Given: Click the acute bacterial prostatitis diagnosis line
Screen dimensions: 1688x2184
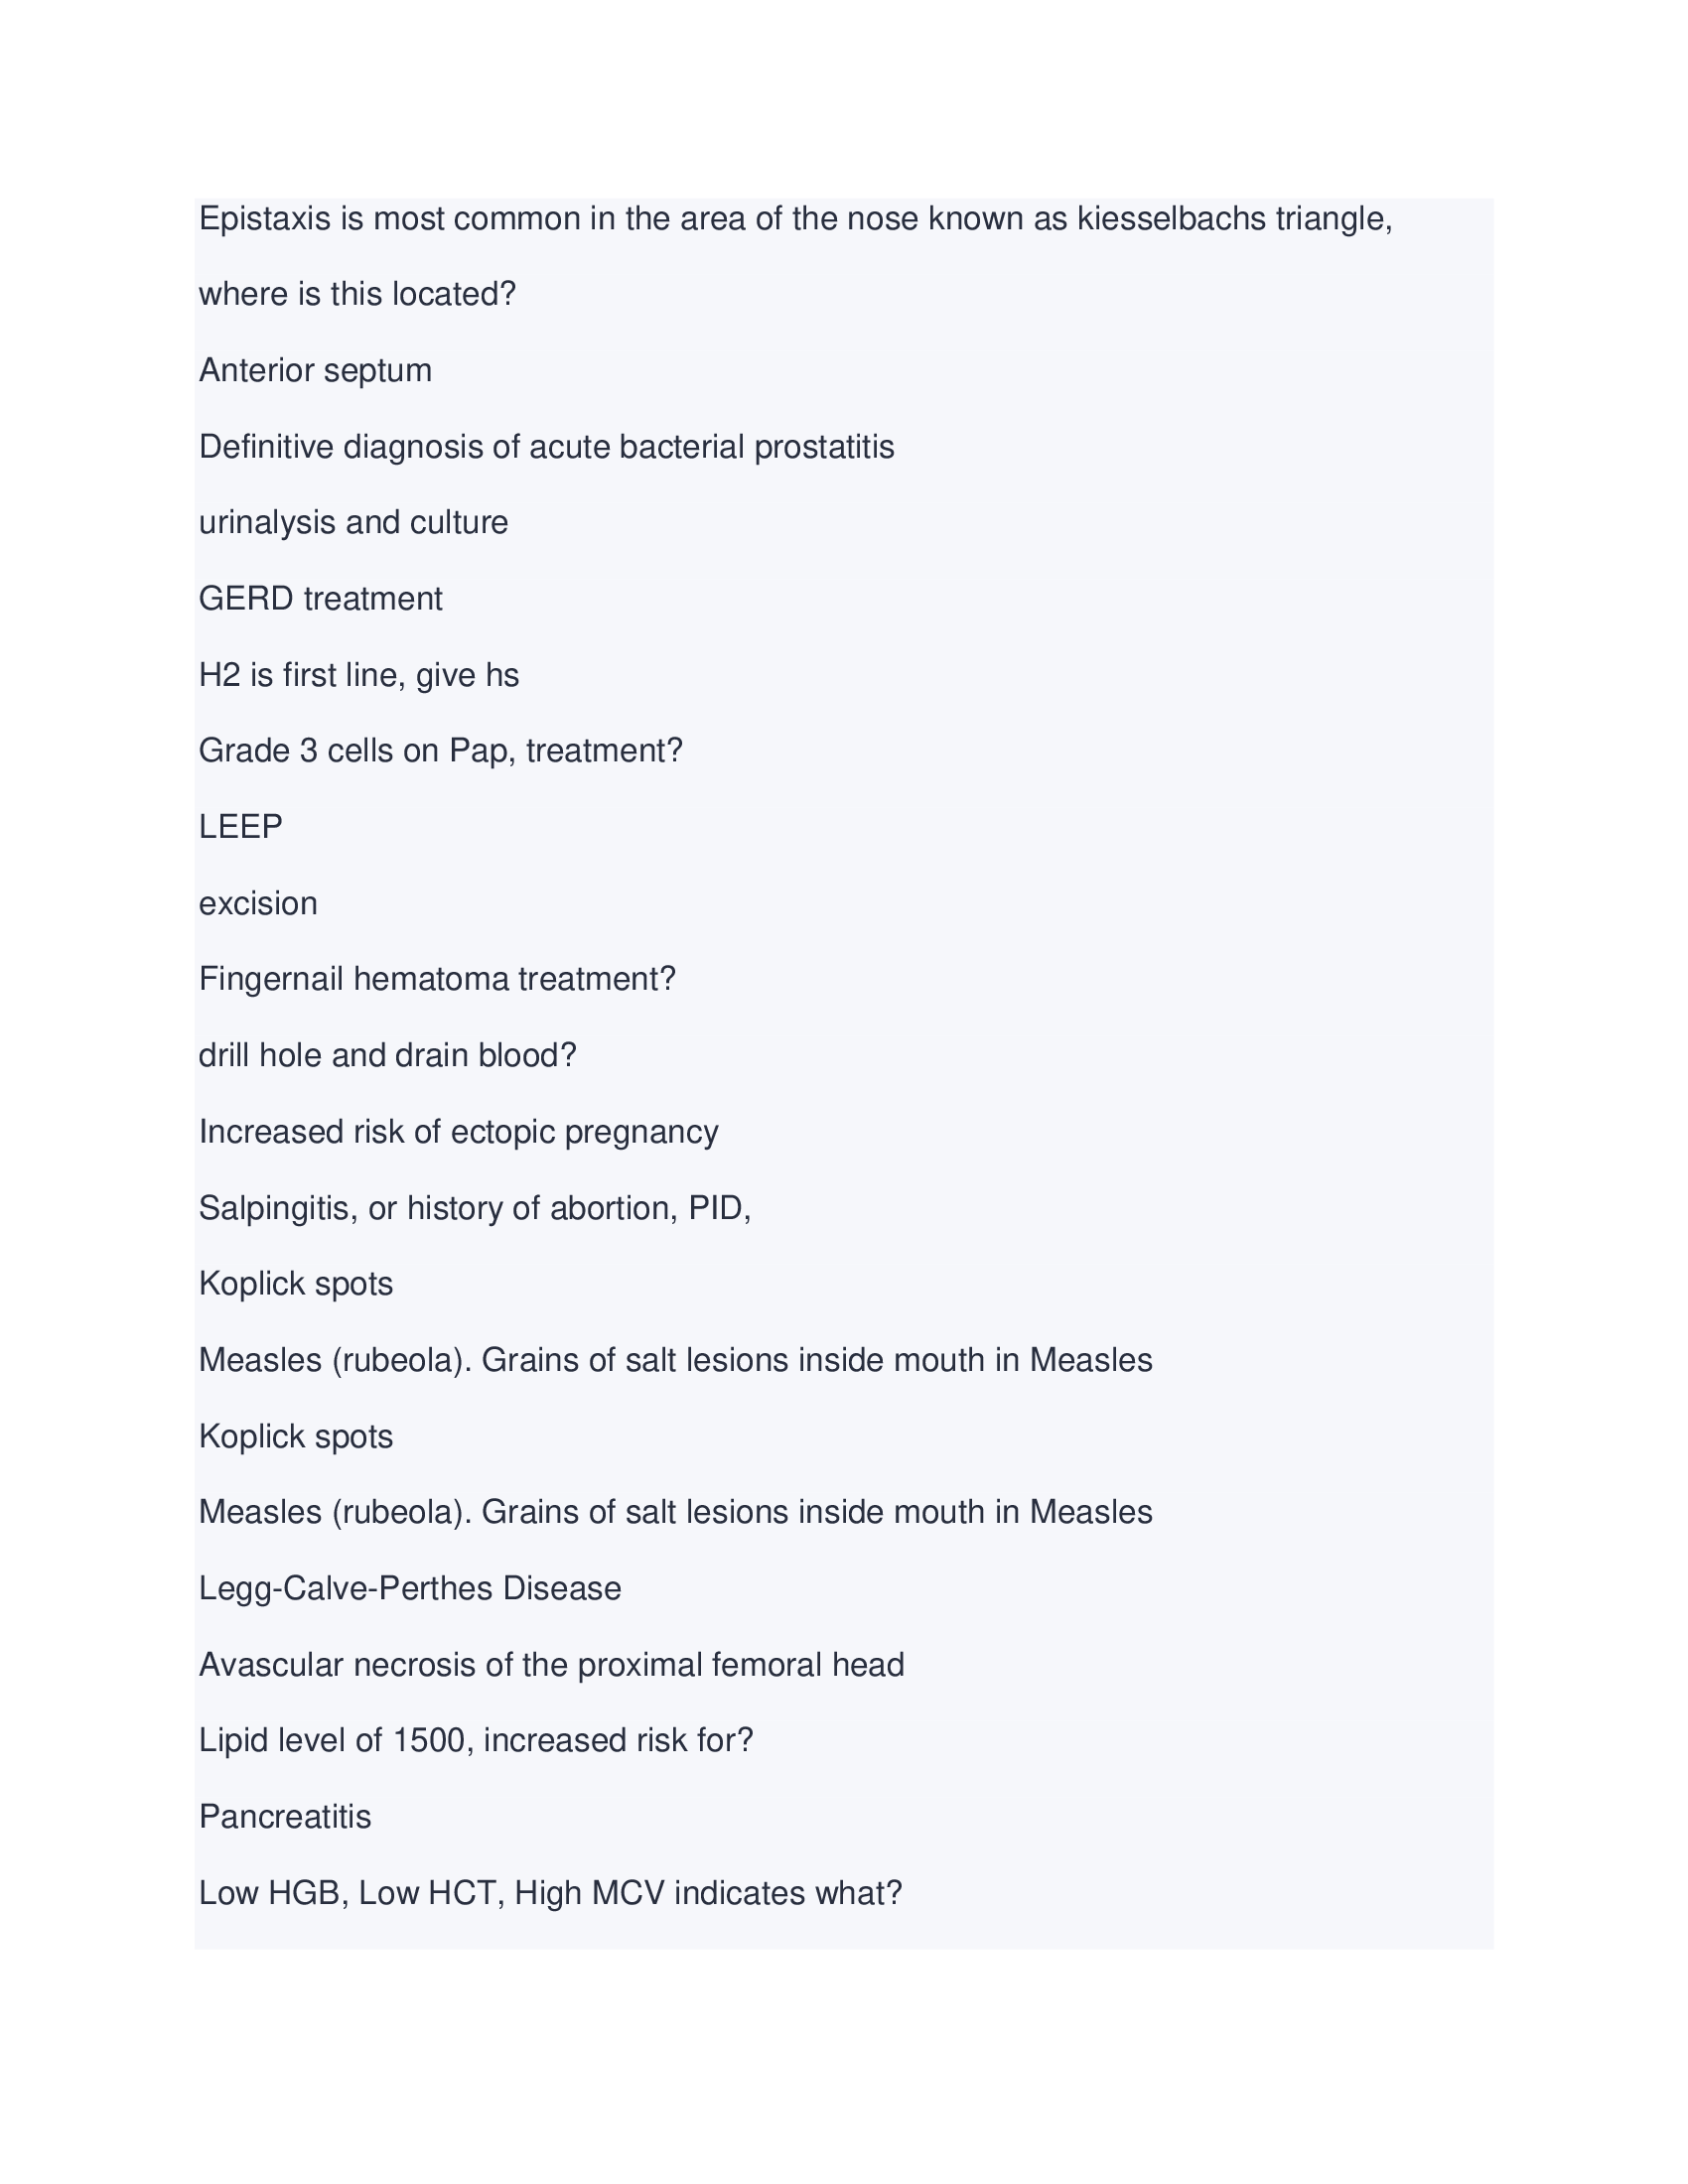Looking at the screenshot, I should tap(546, 447).
